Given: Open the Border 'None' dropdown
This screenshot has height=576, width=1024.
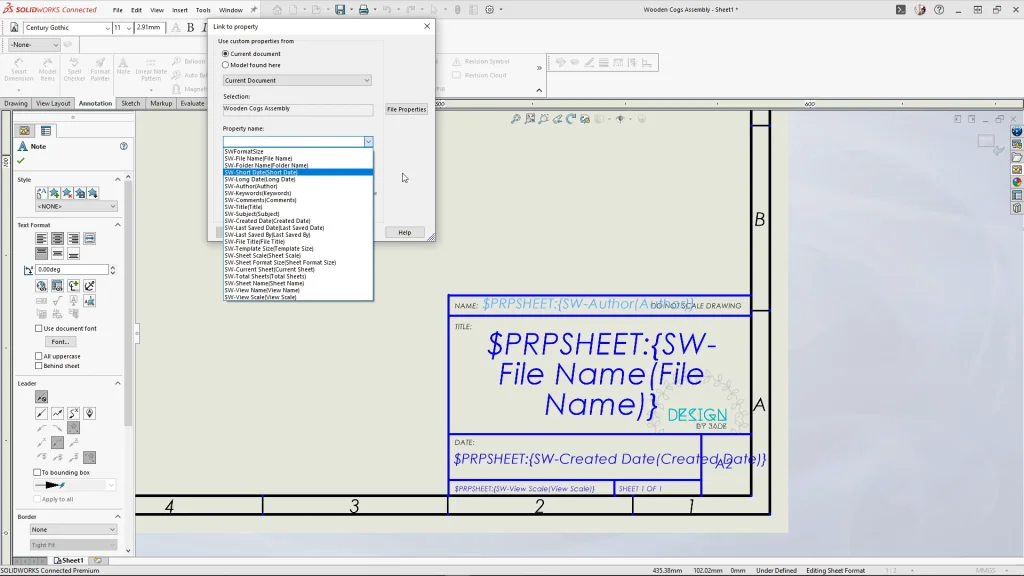Looking at the screenshot, I should (x=73, y=529).
